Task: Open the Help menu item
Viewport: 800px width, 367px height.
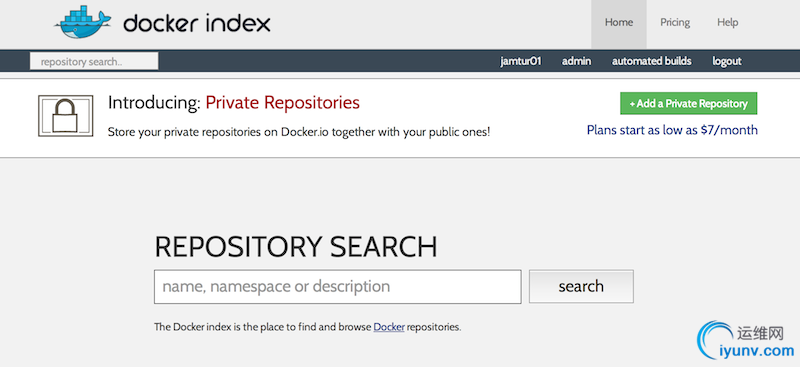Action: tap(728, 22)
